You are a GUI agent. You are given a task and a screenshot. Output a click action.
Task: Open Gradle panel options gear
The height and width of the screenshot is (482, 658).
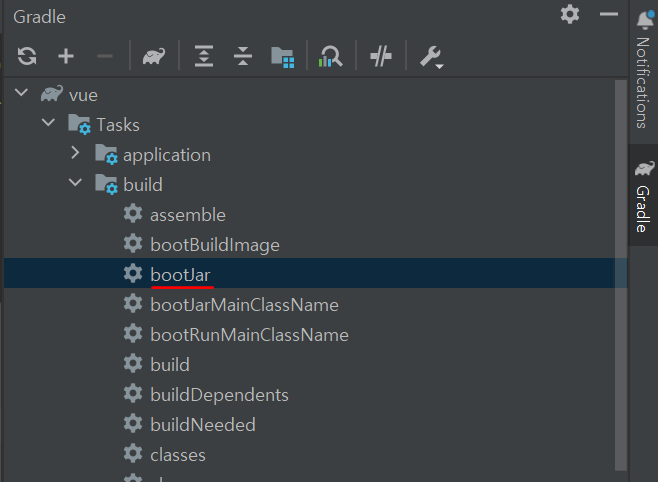(570, 15)
